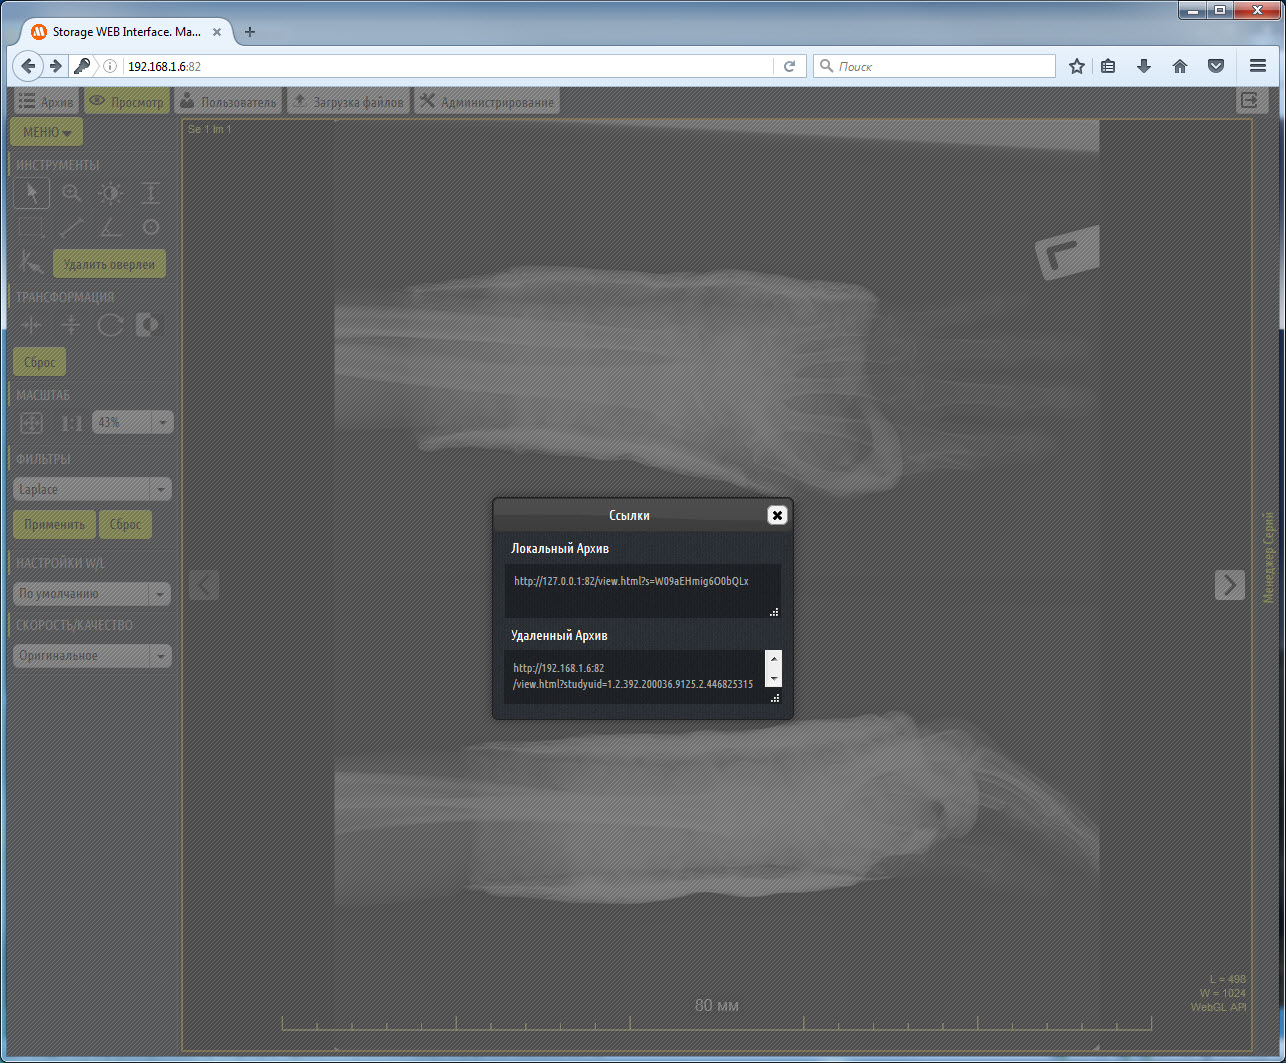Click the Поиск search box
Viewport: 1286px width, 1063px height.
935,66
